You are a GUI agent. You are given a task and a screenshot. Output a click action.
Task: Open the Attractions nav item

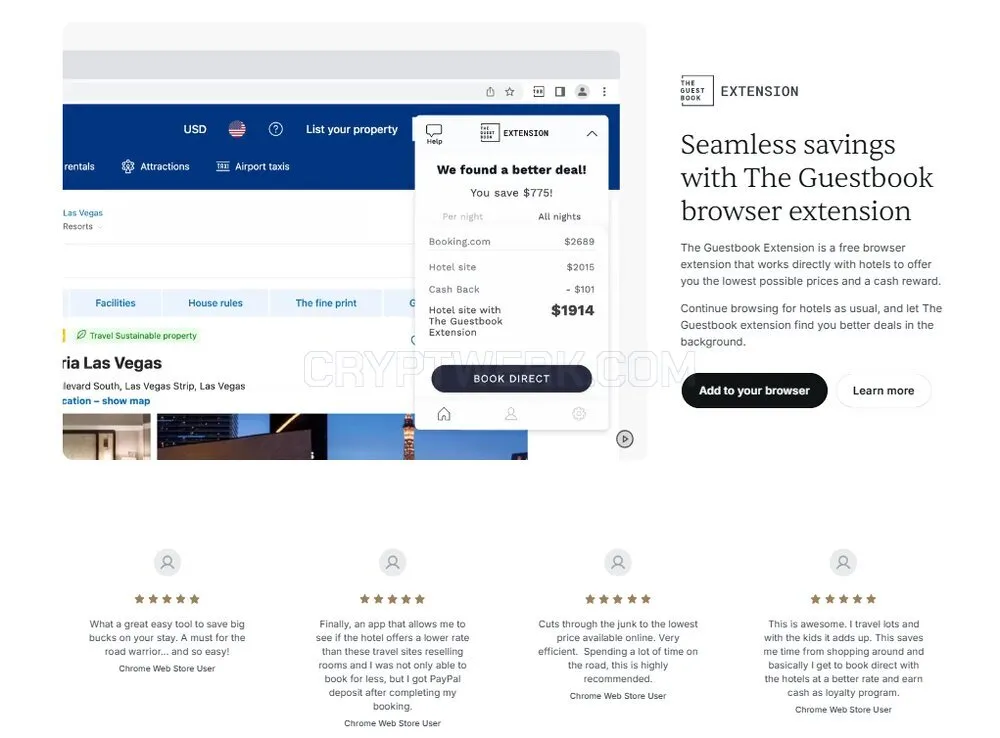point(156,166)
